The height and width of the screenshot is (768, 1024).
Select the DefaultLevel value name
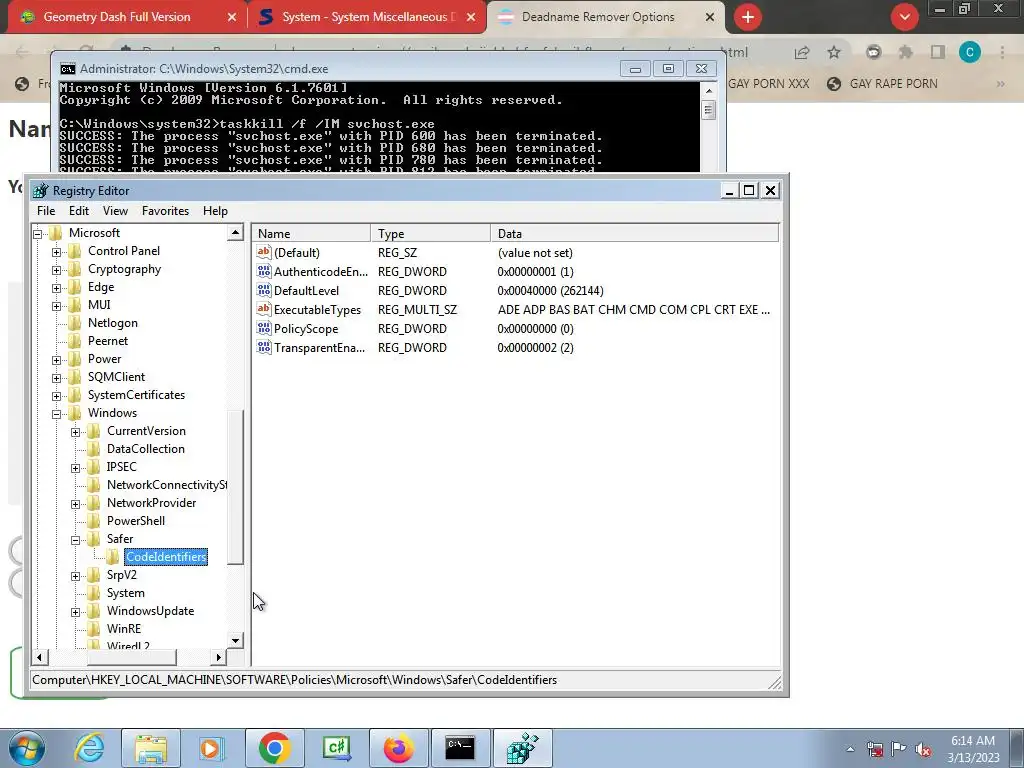(306, 291)
